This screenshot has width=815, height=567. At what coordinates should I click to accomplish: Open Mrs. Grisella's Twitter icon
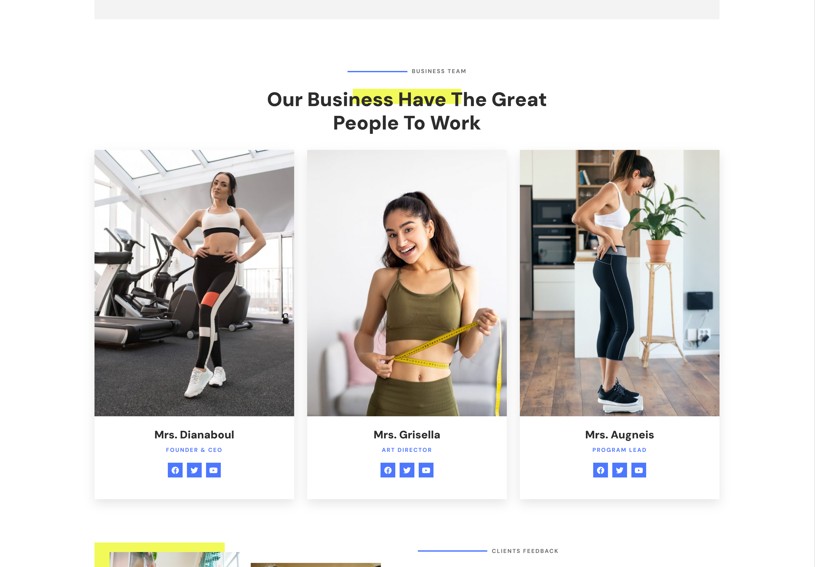[407, 470]
